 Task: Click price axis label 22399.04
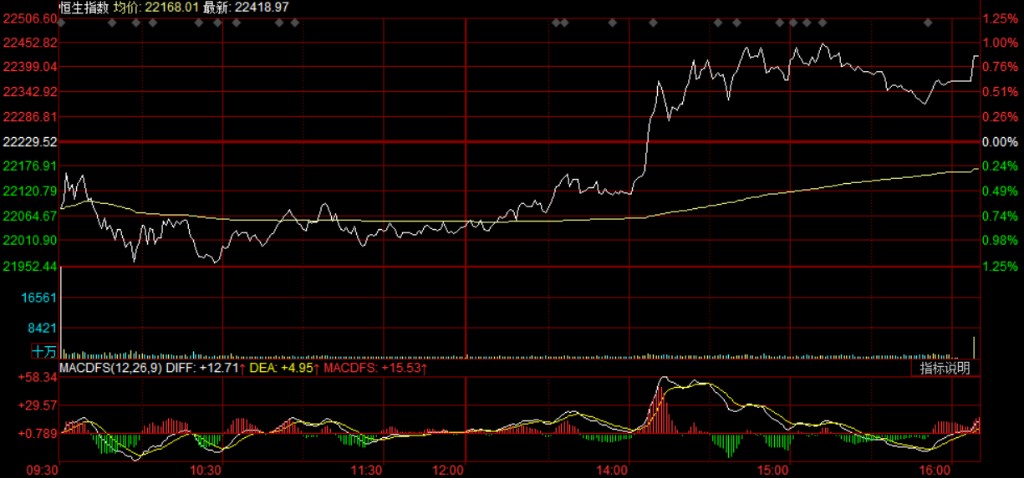coord(29,67)
